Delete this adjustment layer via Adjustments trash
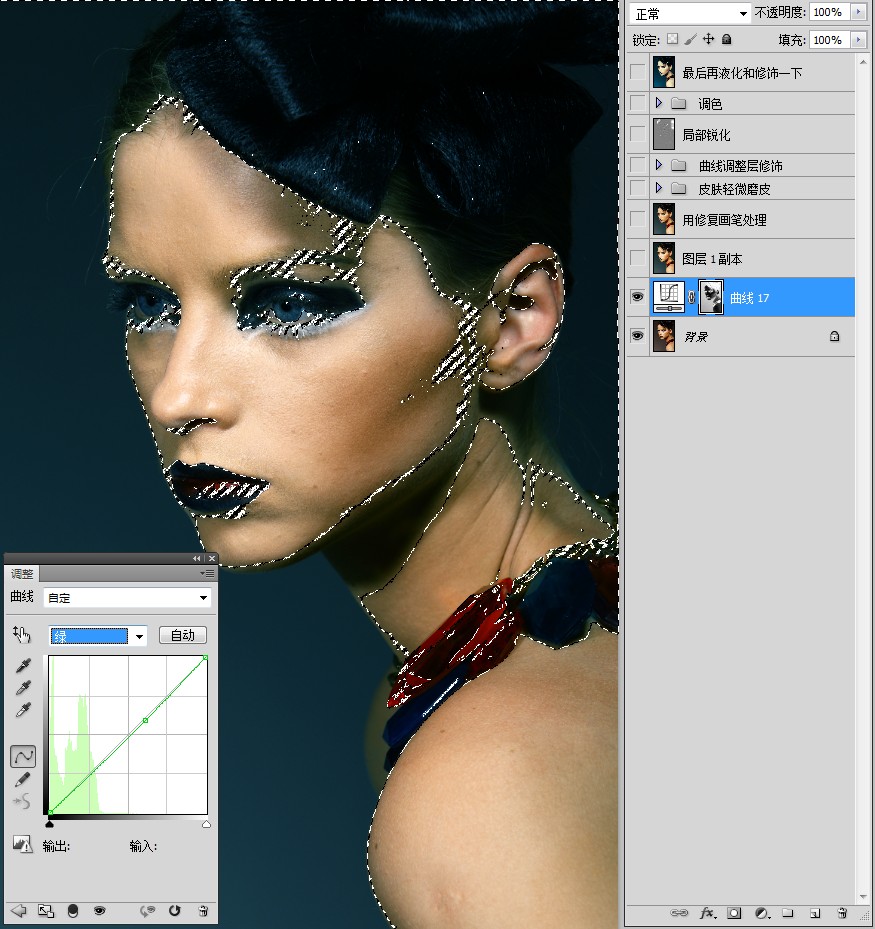The height and width of the screenshot is (929, 875). [203, 911]
